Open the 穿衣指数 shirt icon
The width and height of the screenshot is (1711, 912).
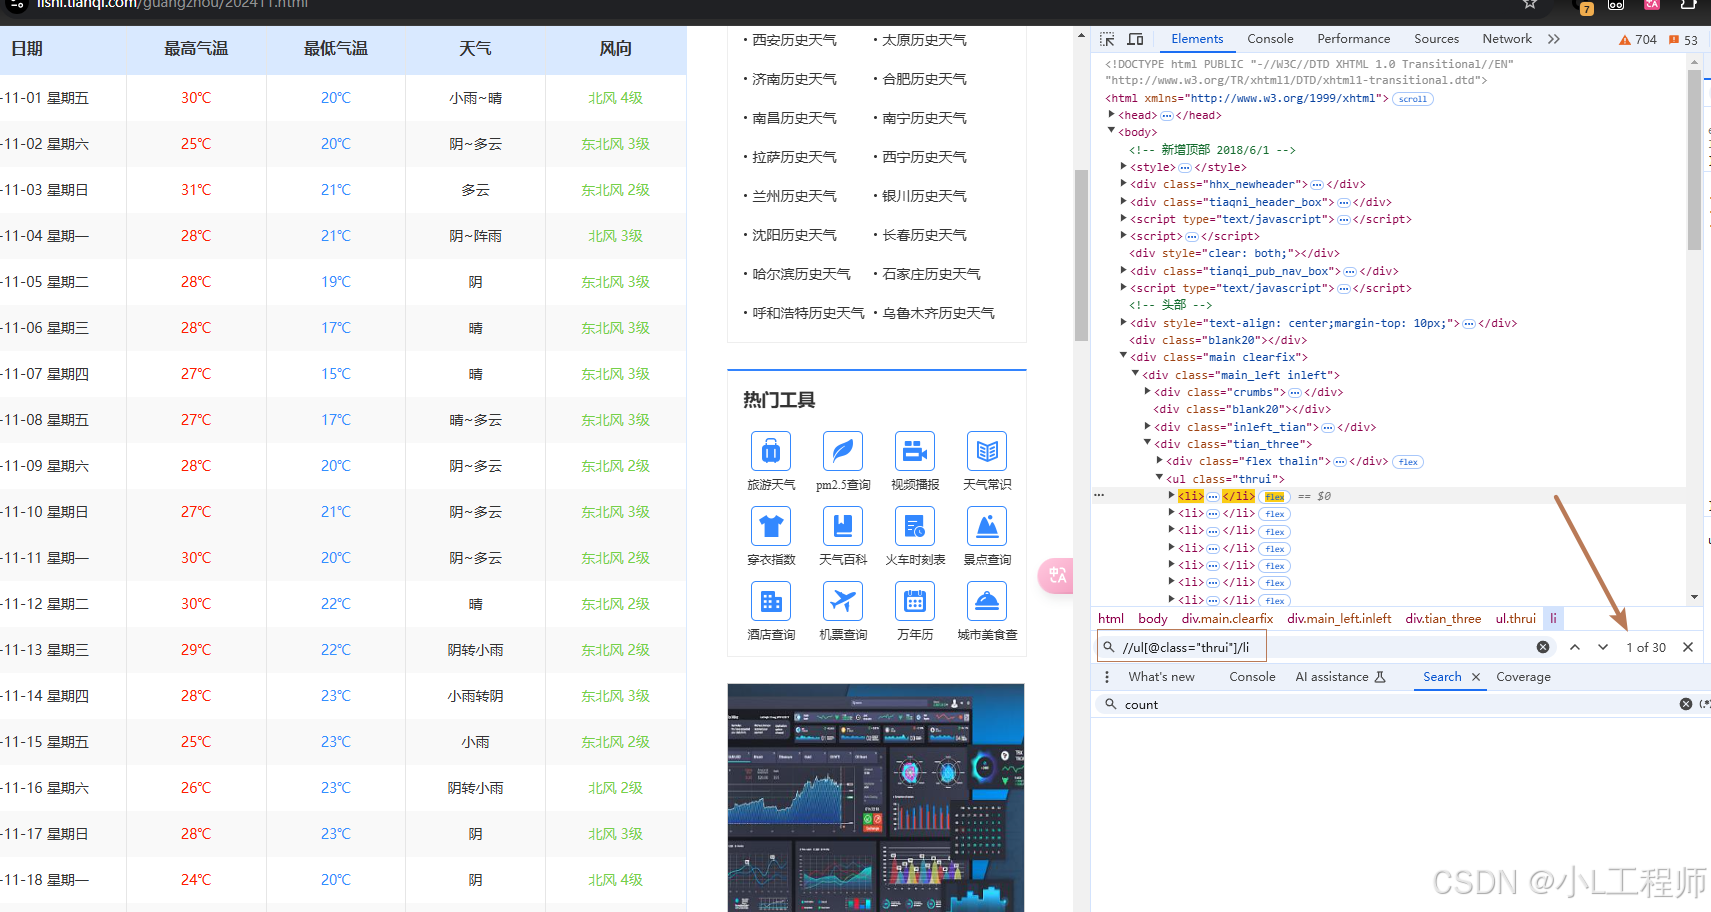[771, 526]
